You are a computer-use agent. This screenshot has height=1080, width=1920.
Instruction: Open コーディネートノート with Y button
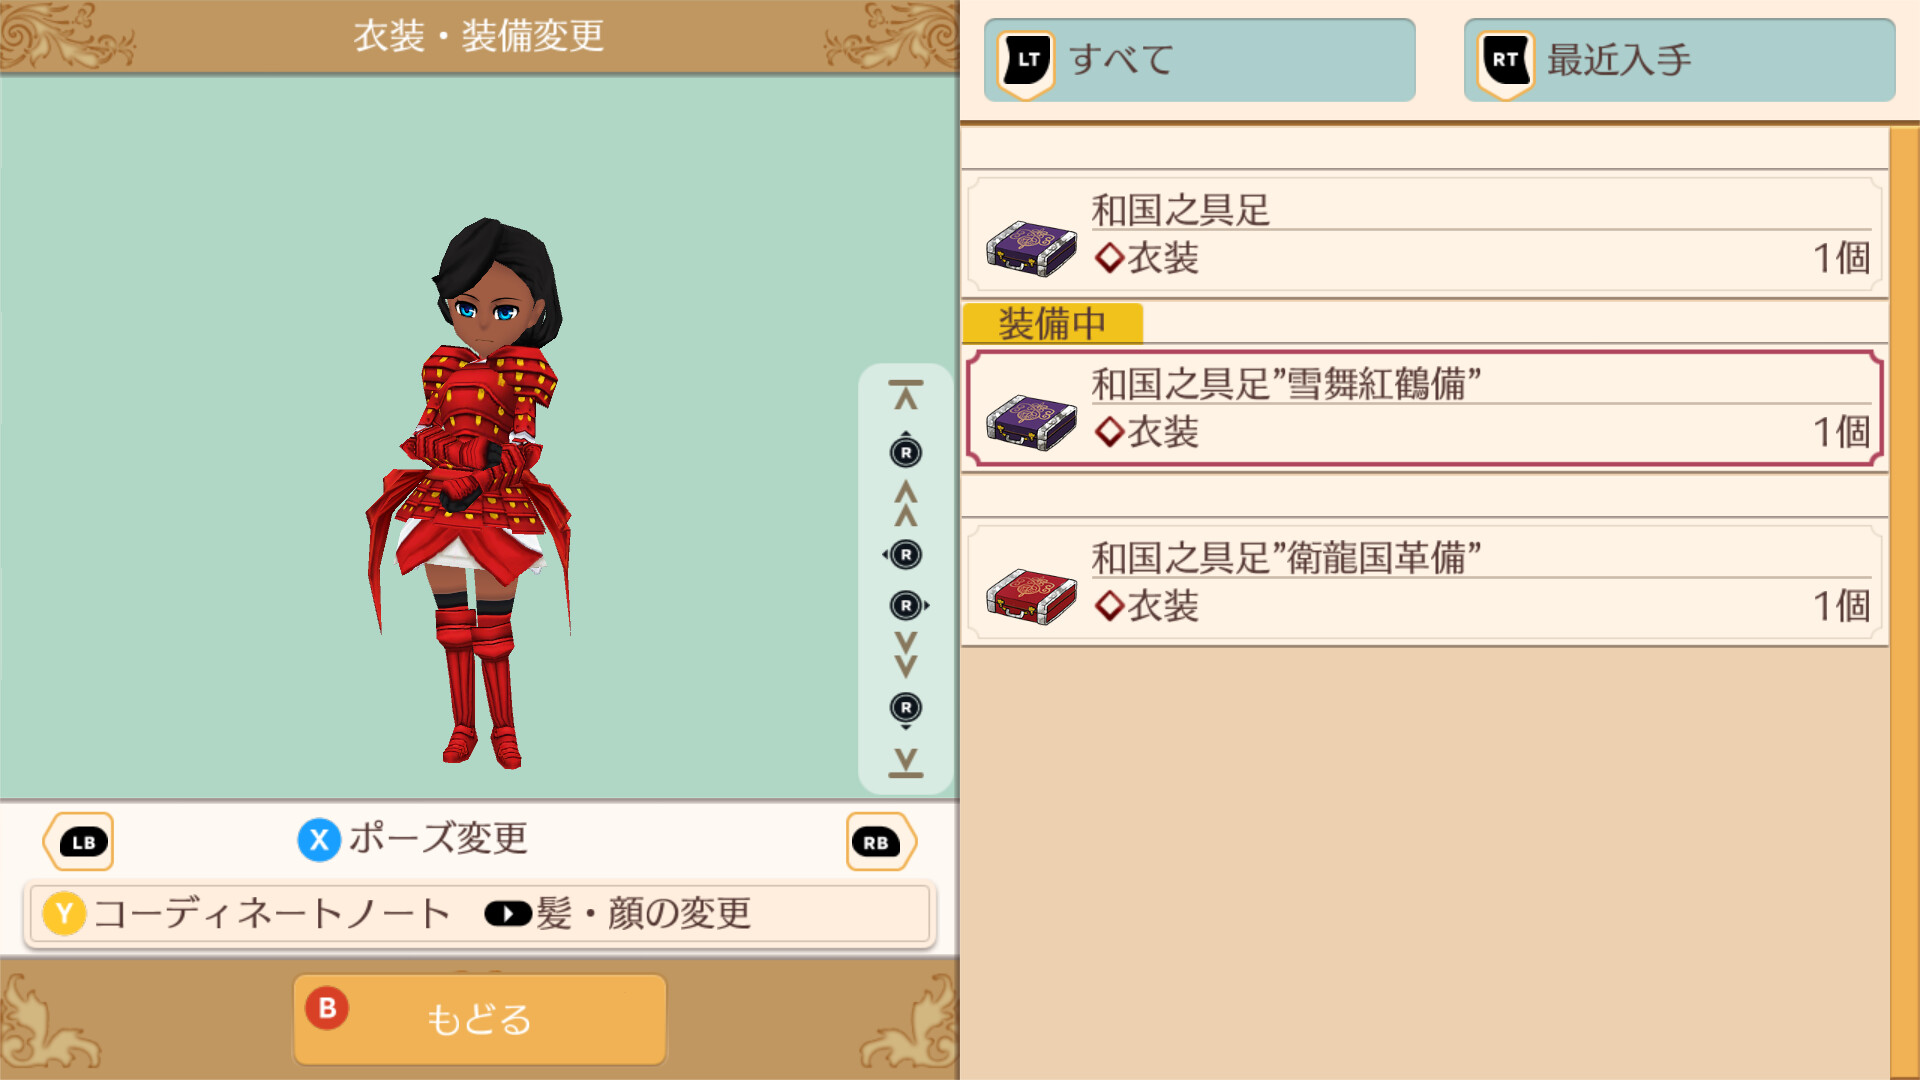[247, 914]
